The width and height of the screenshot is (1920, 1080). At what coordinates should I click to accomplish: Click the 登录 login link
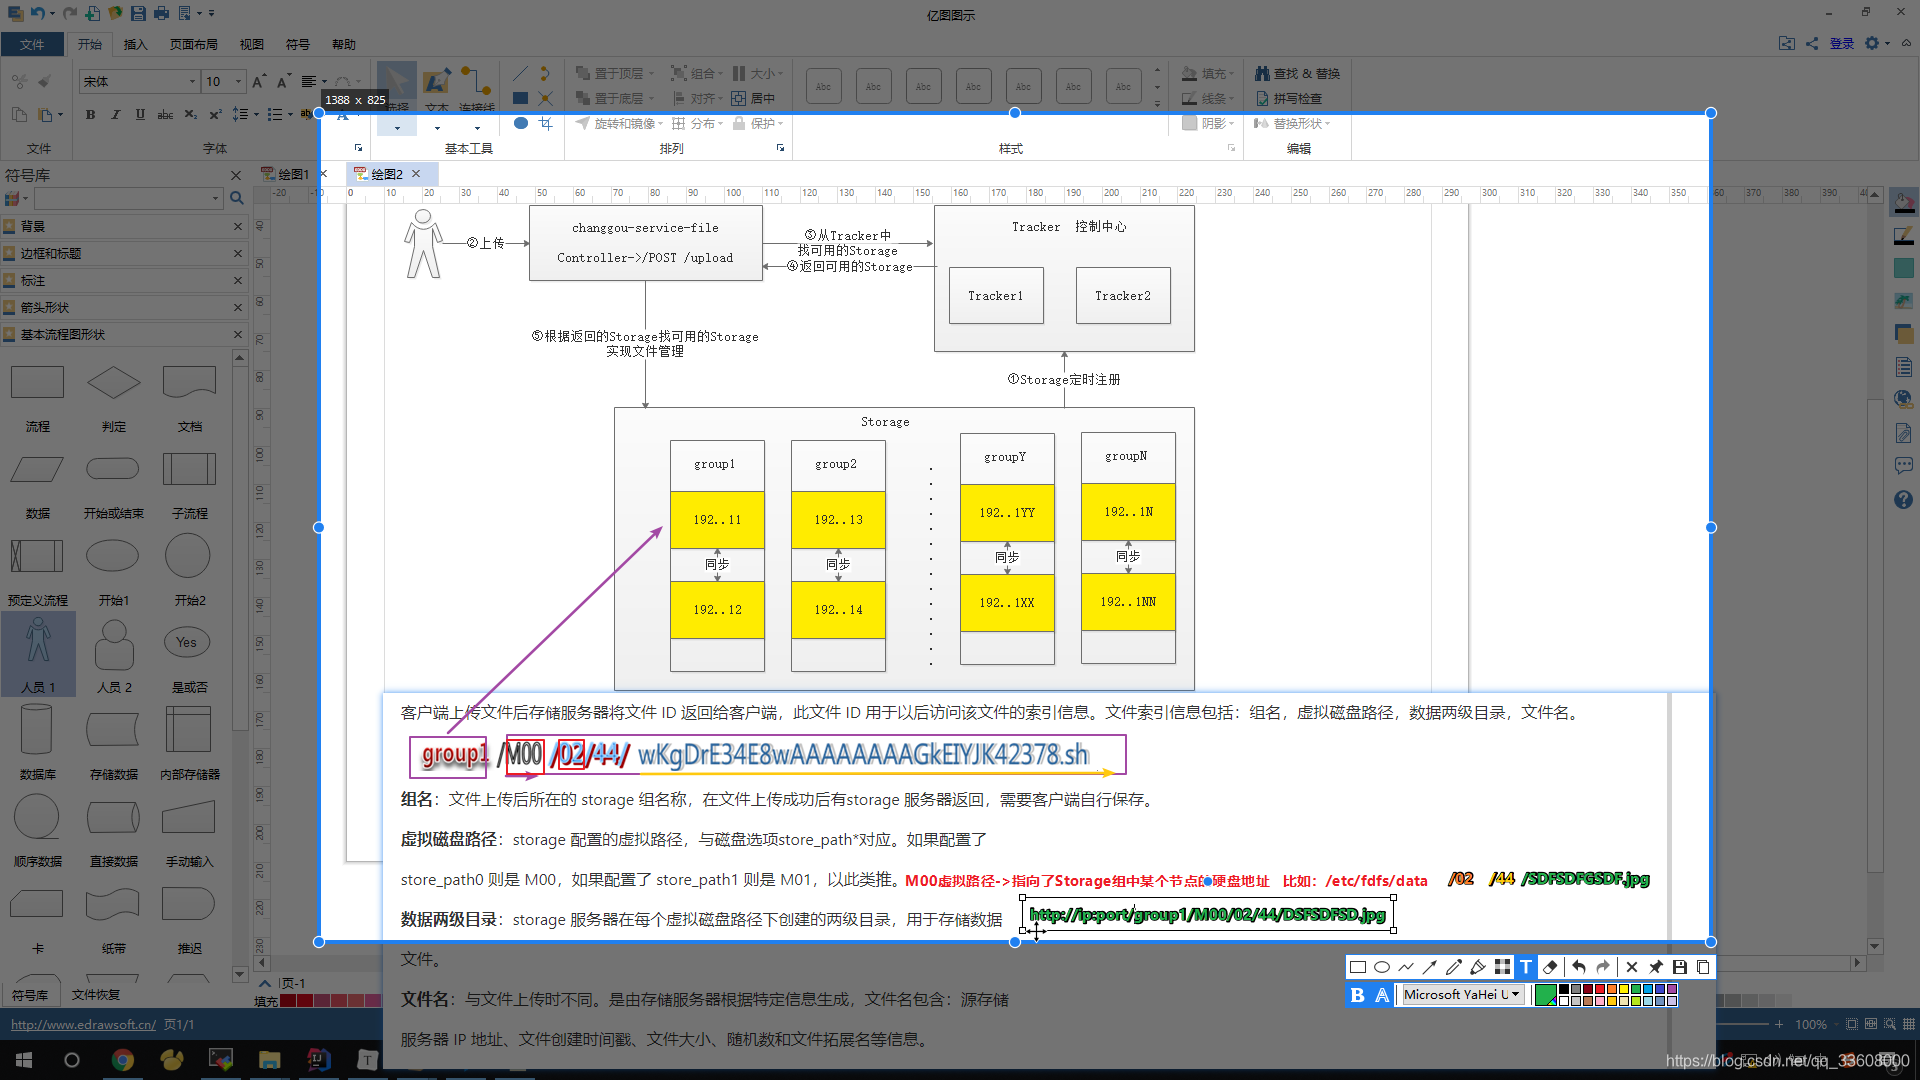1842,44
